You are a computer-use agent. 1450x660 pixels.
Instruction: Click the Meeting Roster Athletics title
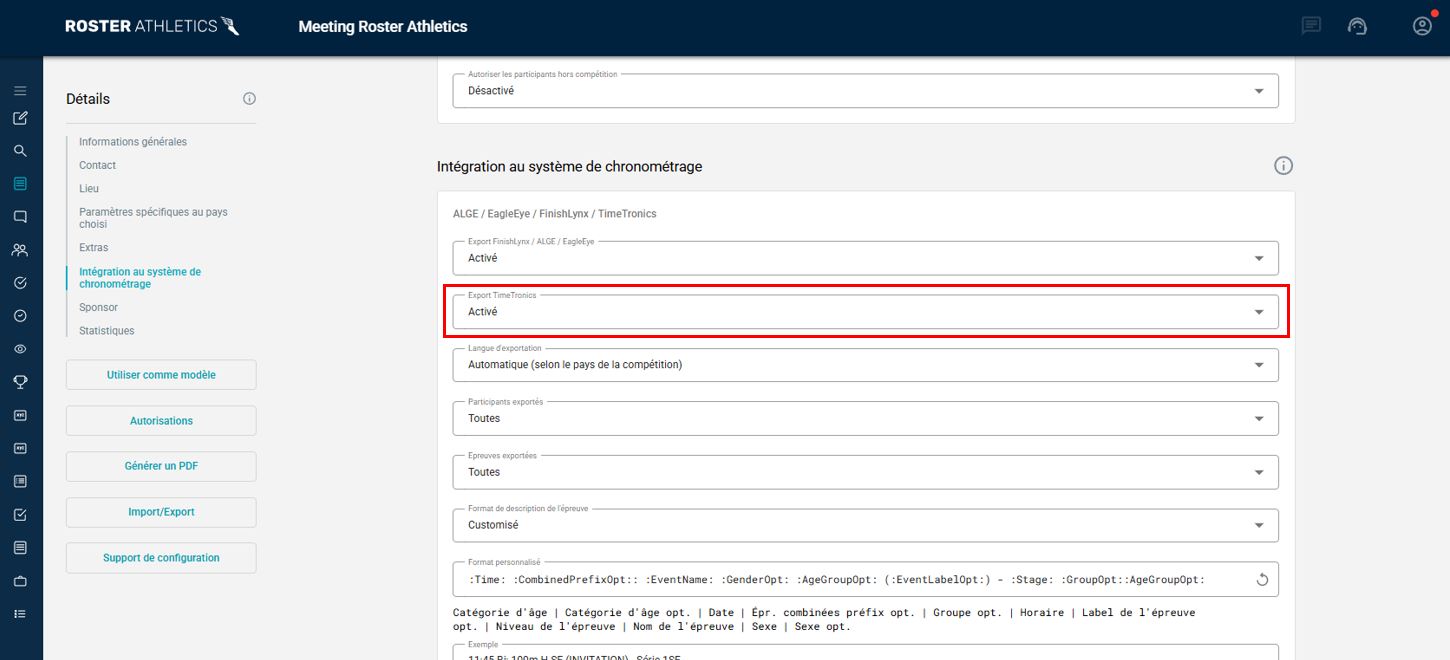click(383, 27)
